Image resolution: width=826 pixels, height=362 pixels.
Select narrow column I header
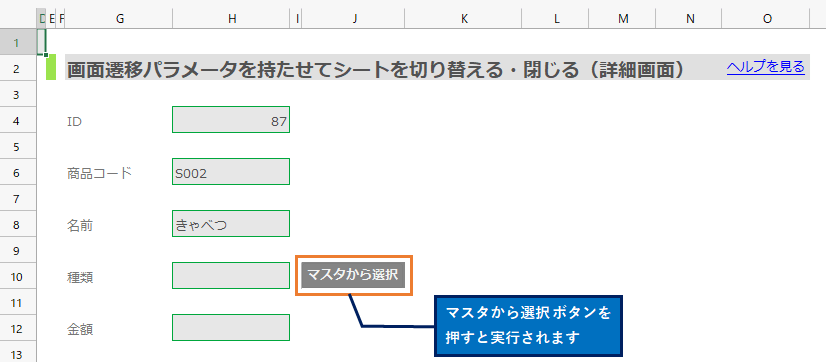[x=297, y=18]
